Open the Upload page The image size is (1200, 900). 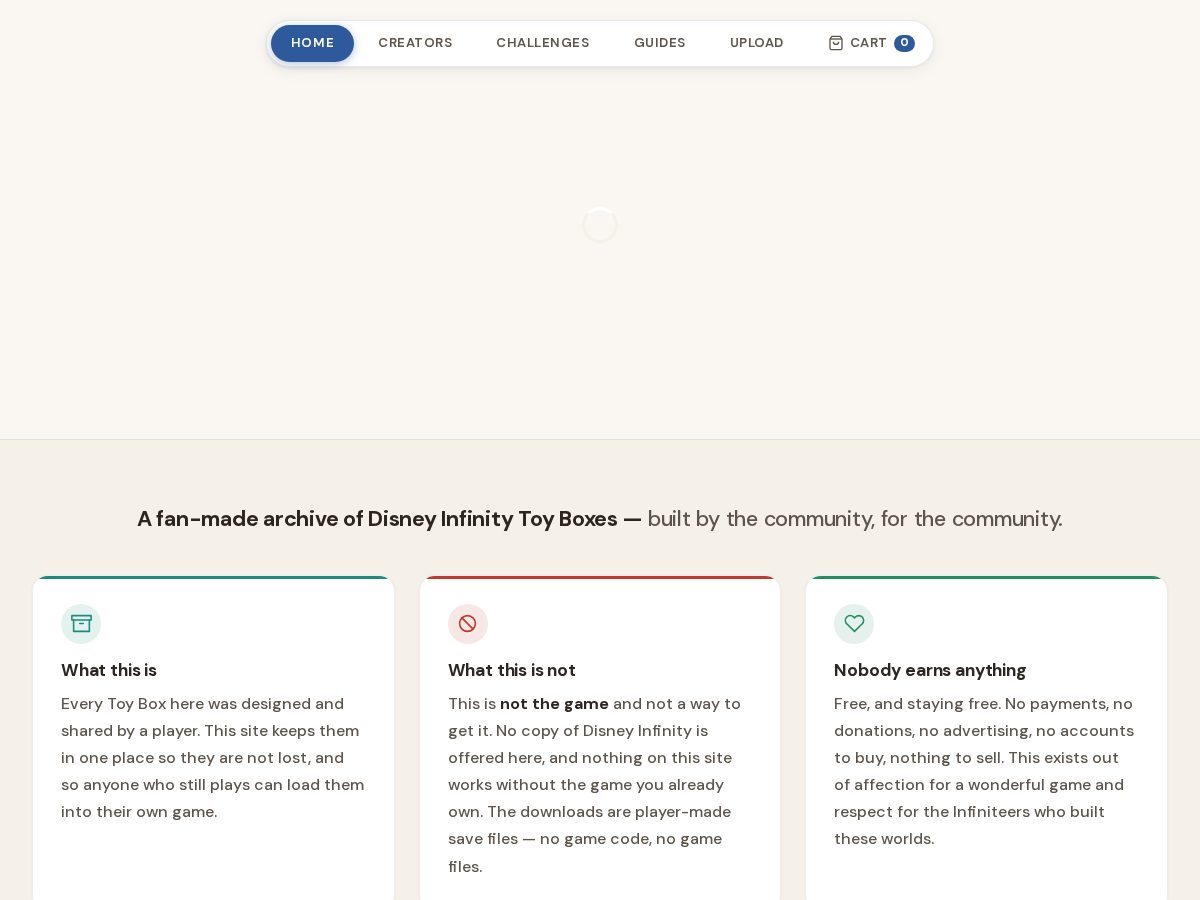tap(757, 43)
